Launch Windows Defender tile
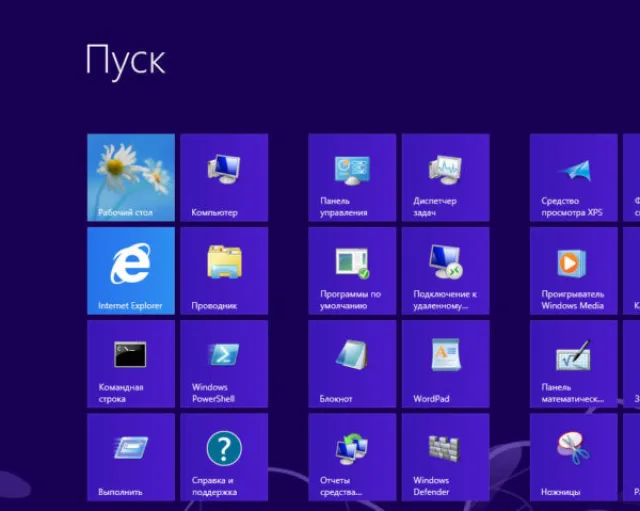The width and height of the screenshot is (640, 511). coord(445,457)
